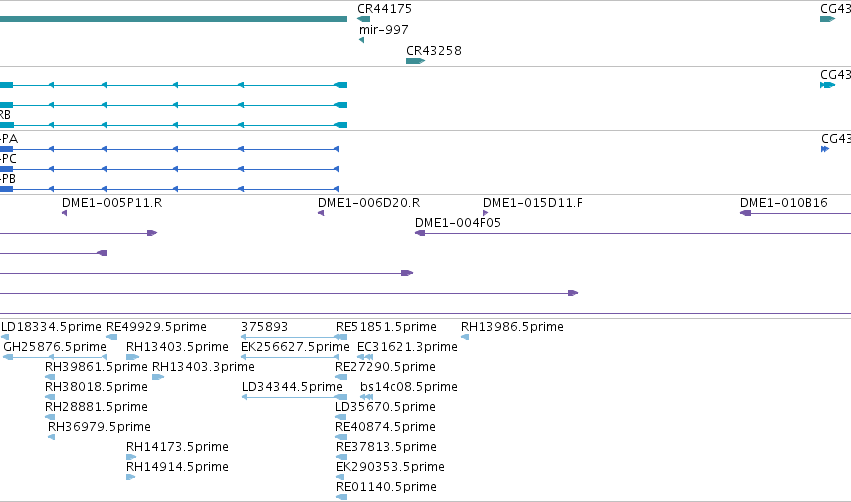Click the DME1-015D11.F purple arrowhead
851x502 pixels.
pos(485,213)
